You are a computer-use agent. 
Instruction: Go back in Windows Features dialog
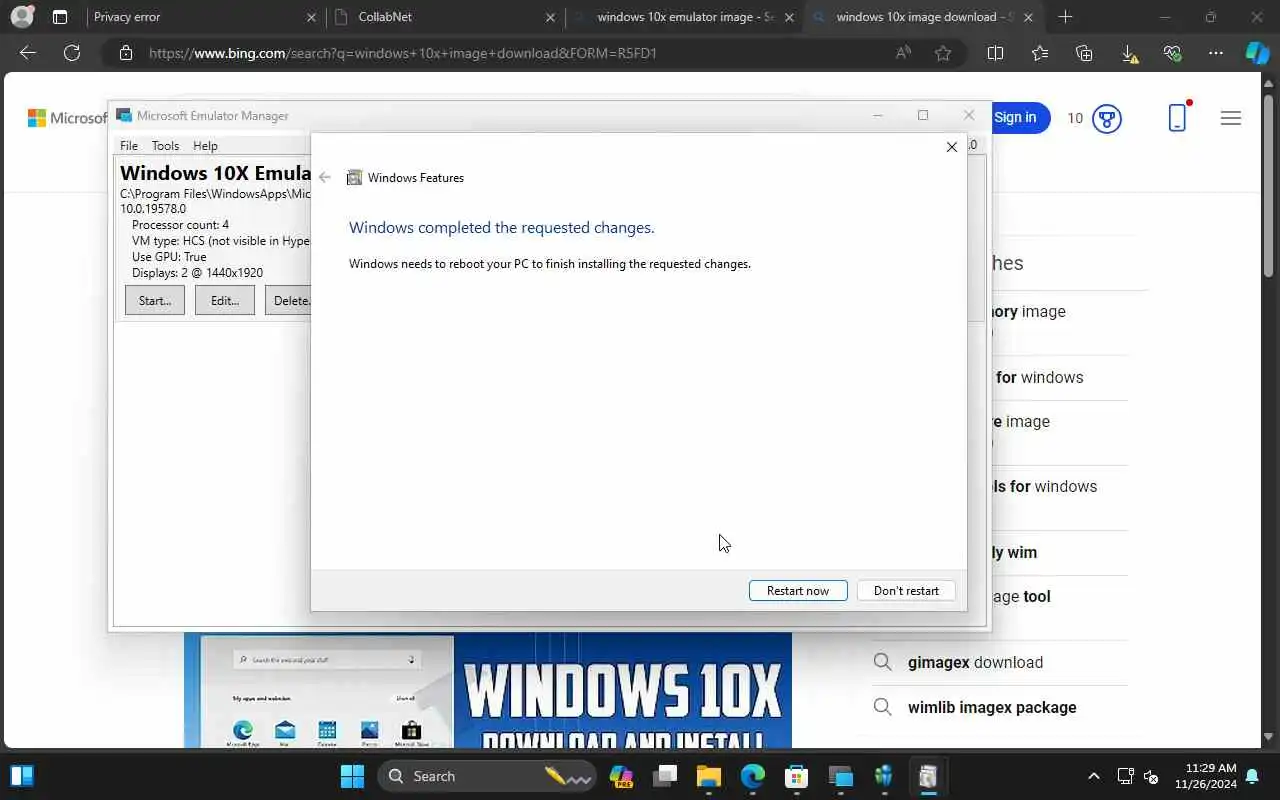(x=324, y=177)
